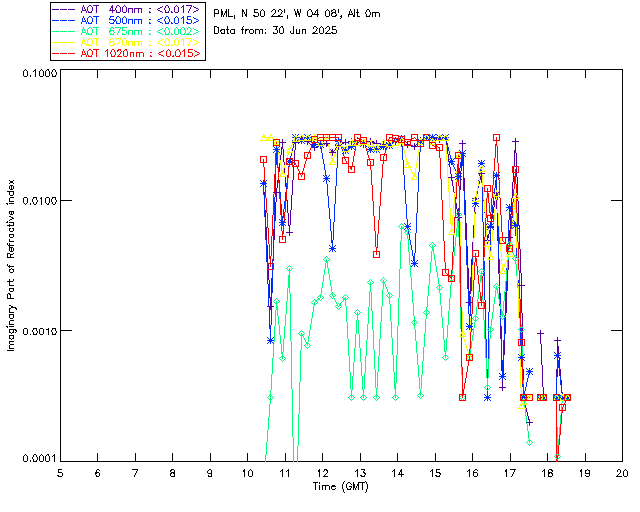Screen dimensions: 640x512
Task: Click the 'Imaginary Part of Refractive Index' axis title
Action: [13, 265]
